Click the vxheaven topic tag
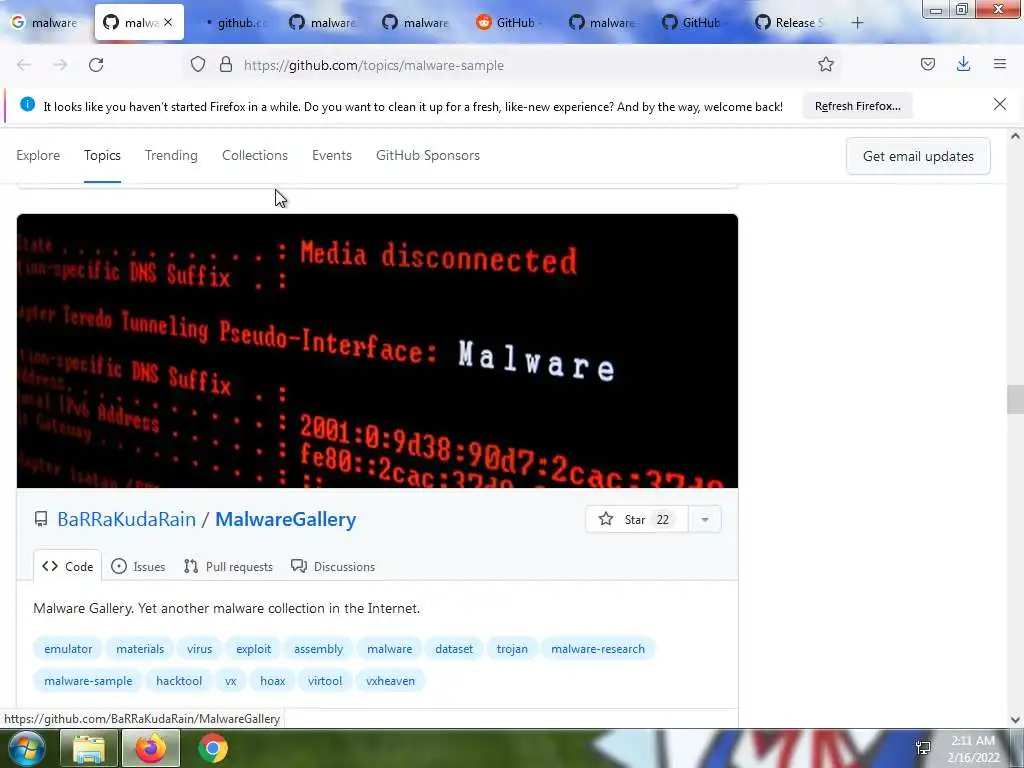This screenshot has width=1024, height=768. [x=390, y=680]
